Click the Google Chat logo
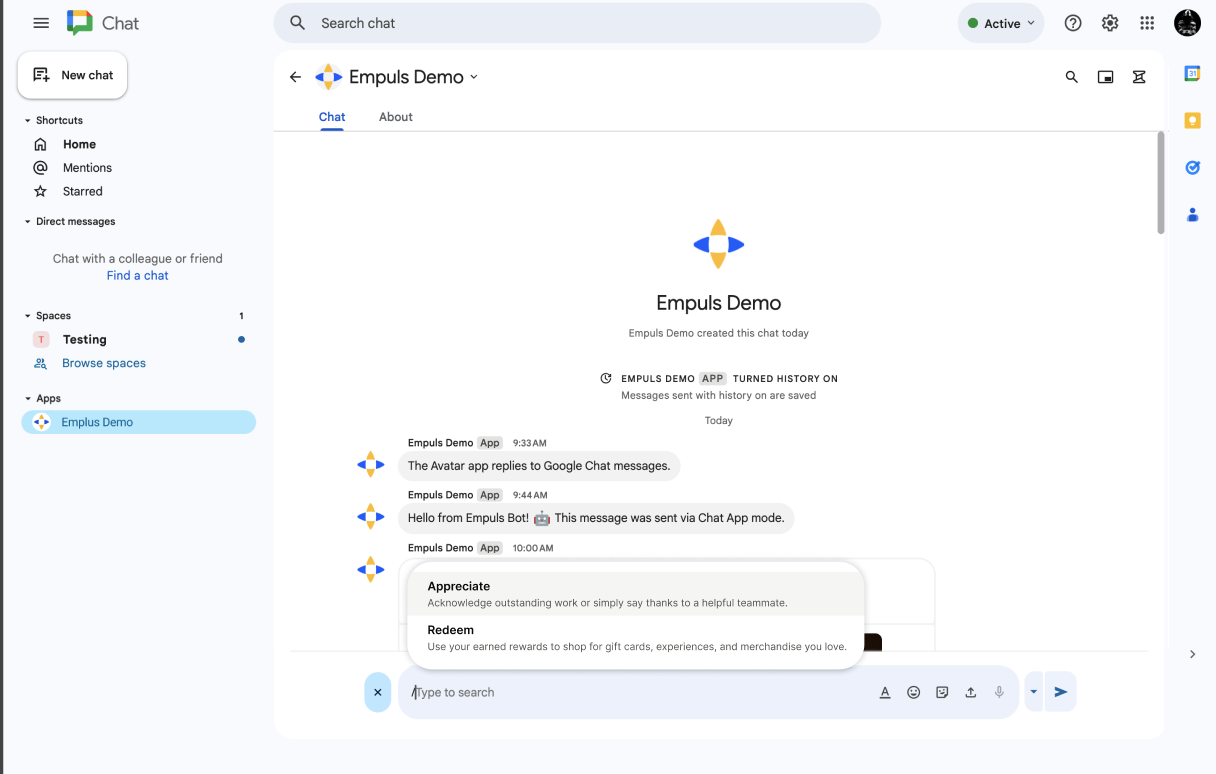This screenshot has width=1216, height=774. [80, 23]
